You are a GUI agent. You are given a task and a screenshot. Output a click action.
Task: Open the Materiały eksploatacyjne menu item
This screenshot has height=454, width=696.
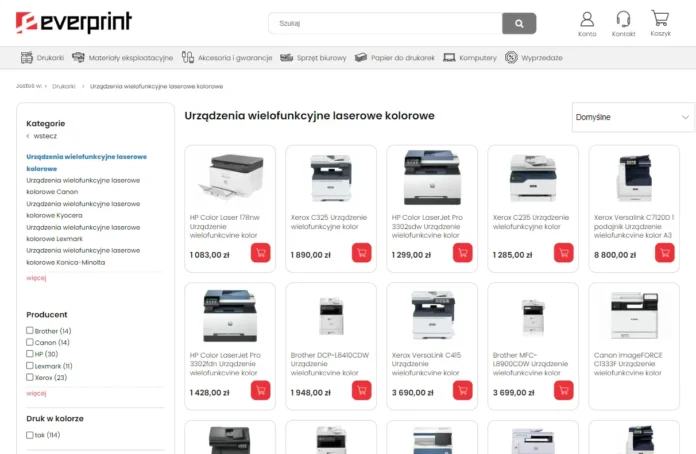coord(131,58)
